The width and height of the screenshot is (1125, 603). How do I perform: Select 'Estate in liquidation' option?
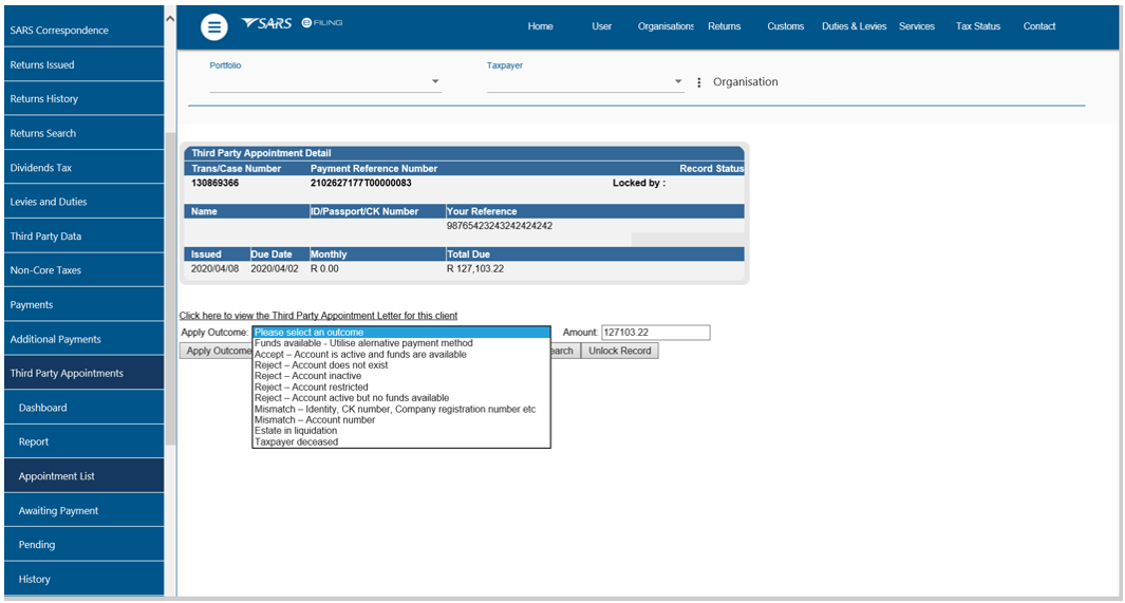(295, 431)
